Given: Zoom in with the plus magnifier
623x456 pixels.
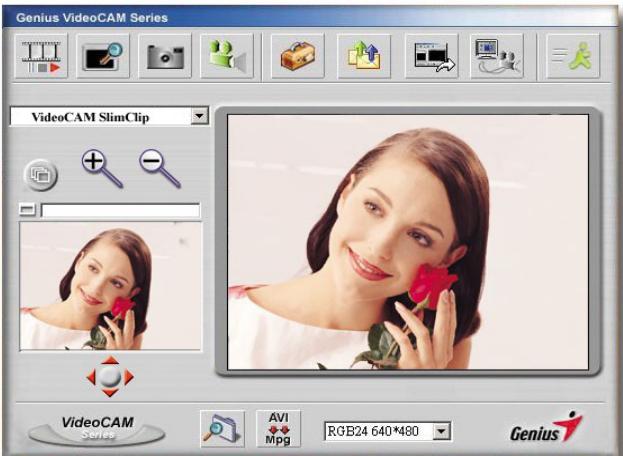Looking at the screenshot, I should (x=102, y=168).
